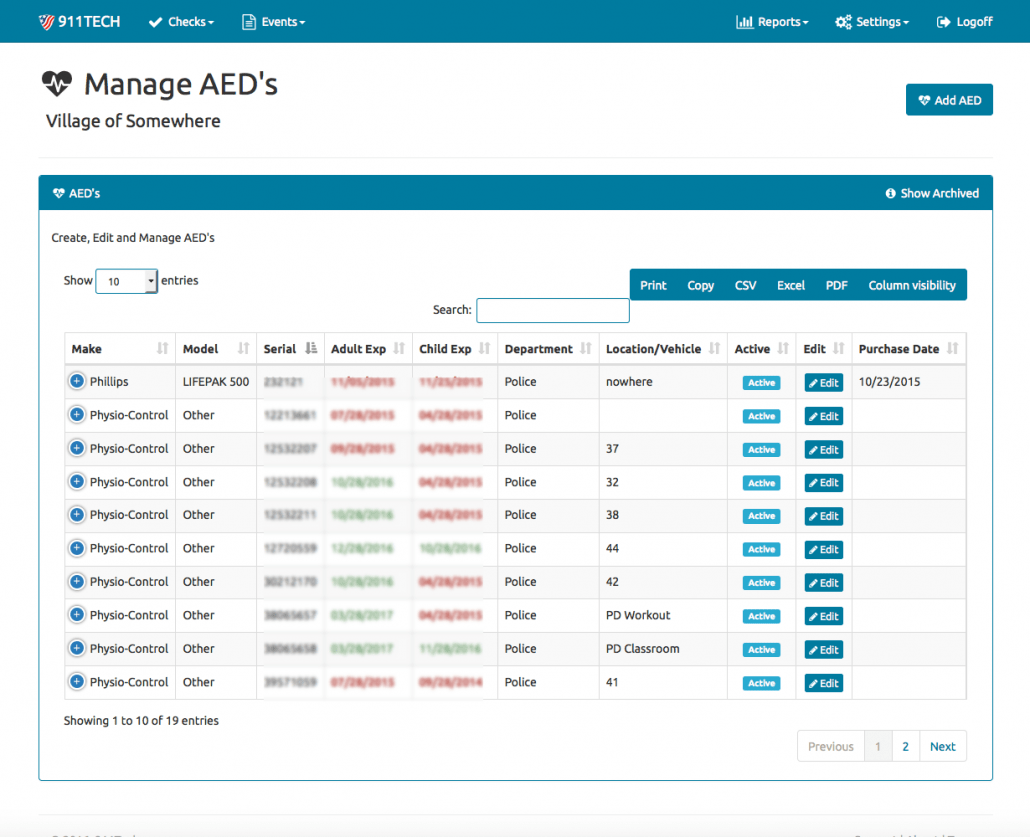Open the Events menu
The width and height of the screenshot is (1030, 837).
[x=272, y=21]
